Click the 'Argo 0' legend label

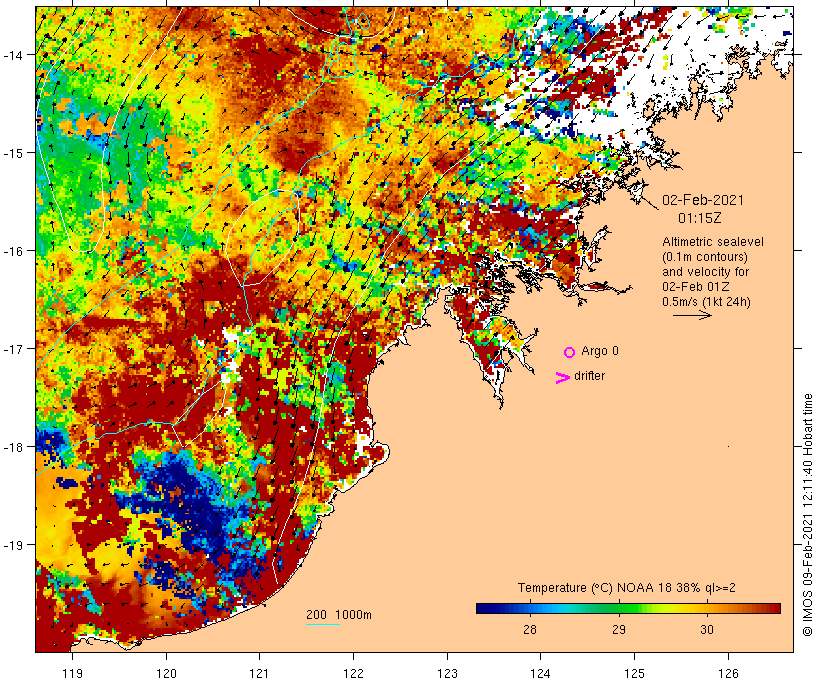600,351
